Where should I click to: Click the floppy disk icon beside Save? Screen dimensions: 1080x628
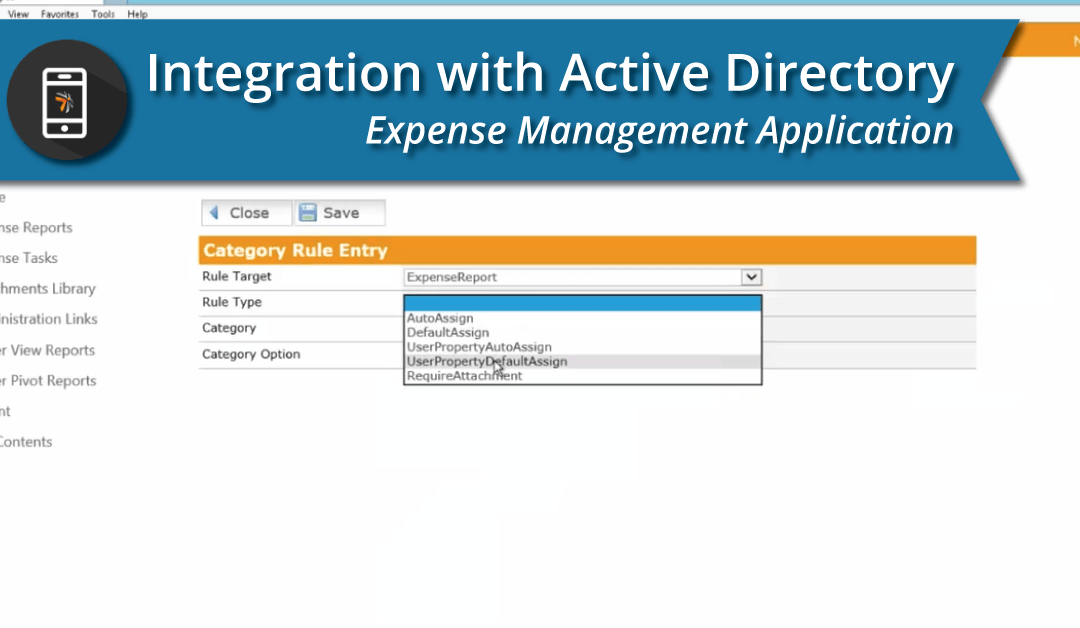tap(308, 213)
